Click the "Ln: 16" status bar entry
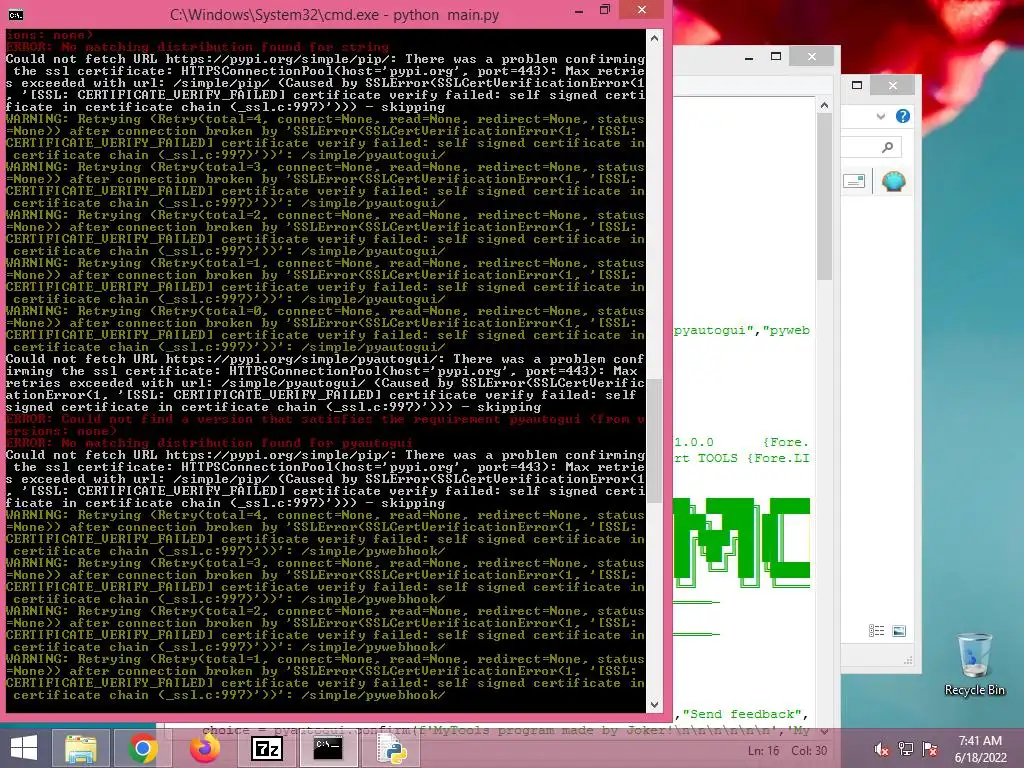 coord(763,751)
